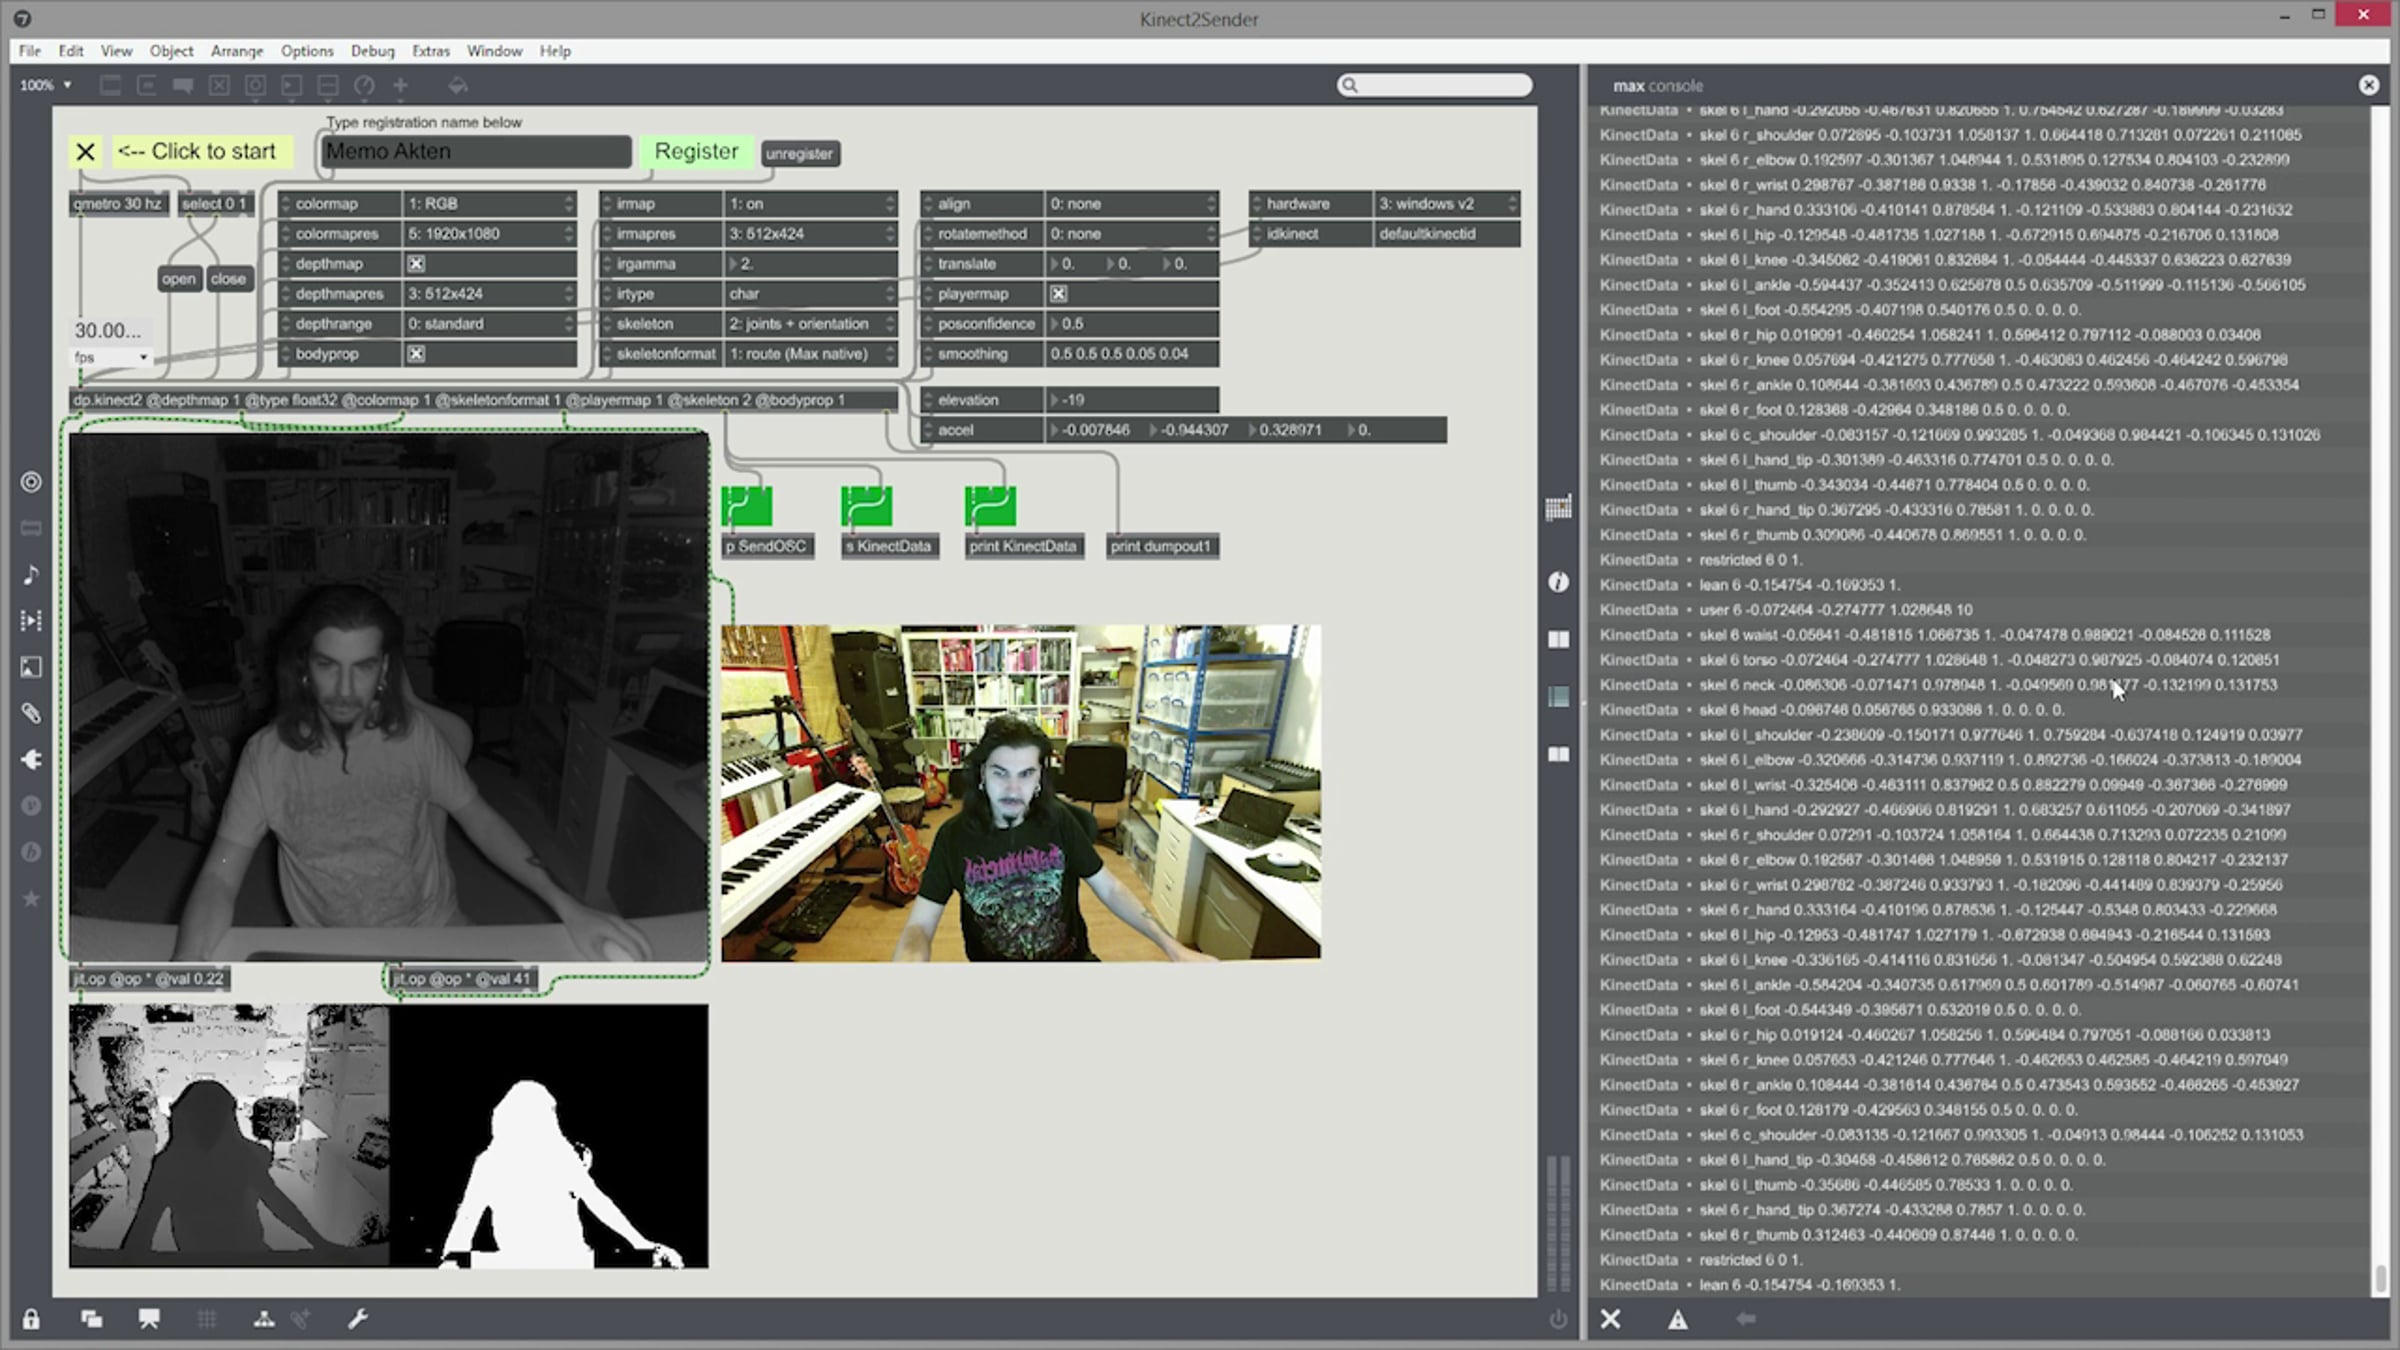Viewport: 2400px width, 1350px height.
Task: Open the Extras menu
Action: click(431, 51)
